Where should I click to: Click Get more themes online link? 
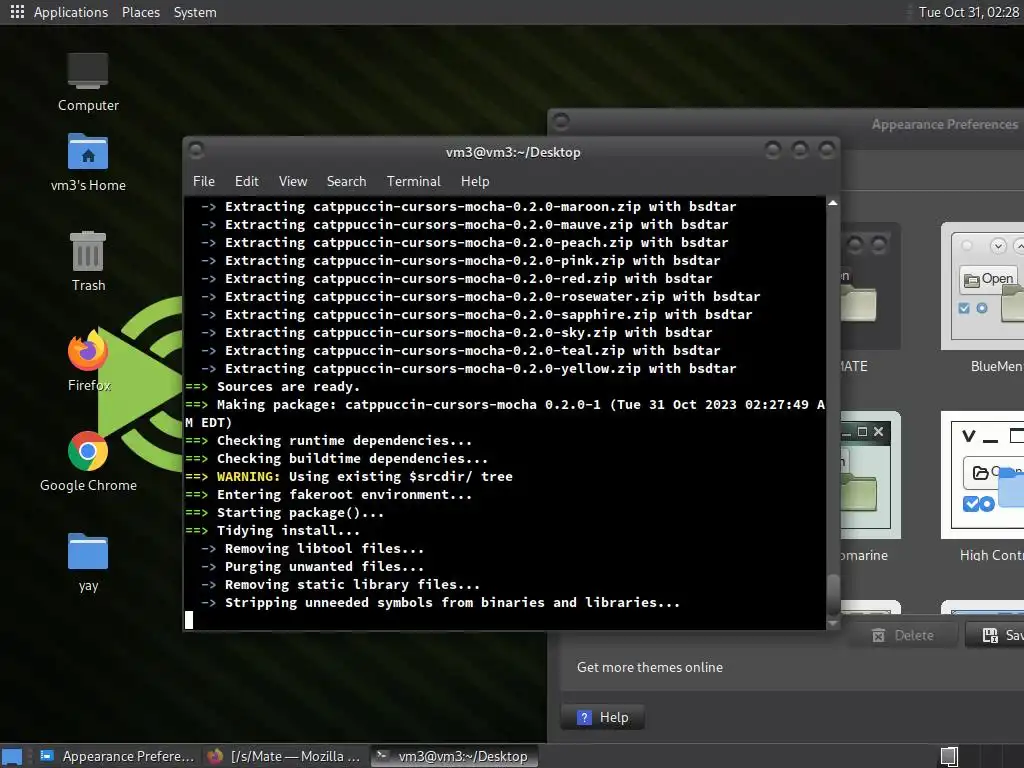point(650,667)
